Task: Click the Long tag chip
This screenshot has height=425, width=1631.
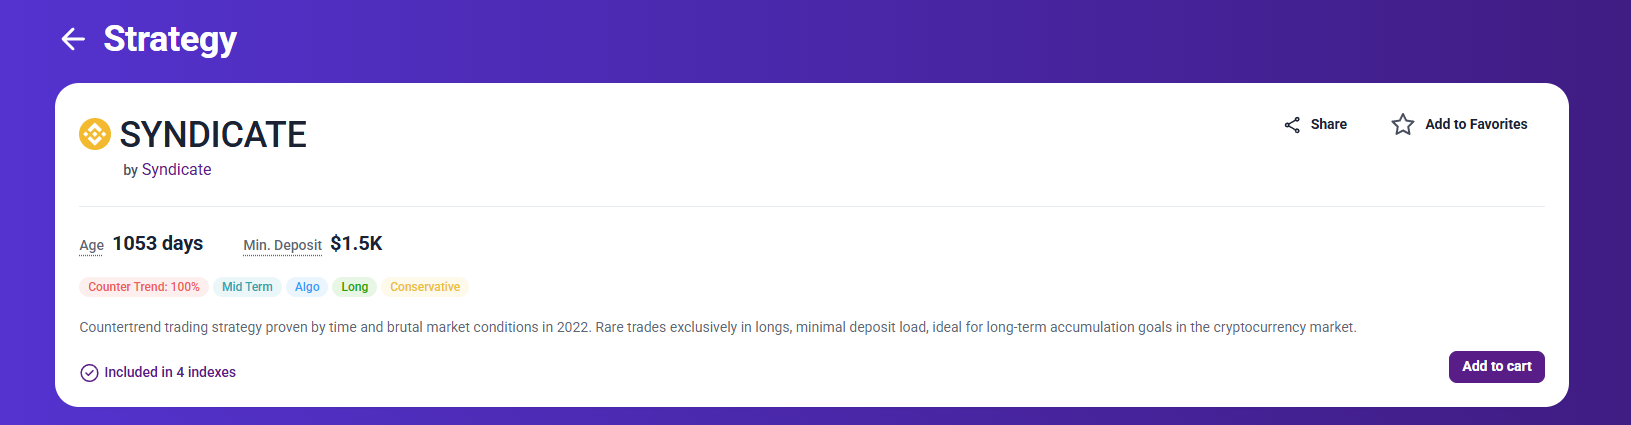Action: [x=354, y=287]
